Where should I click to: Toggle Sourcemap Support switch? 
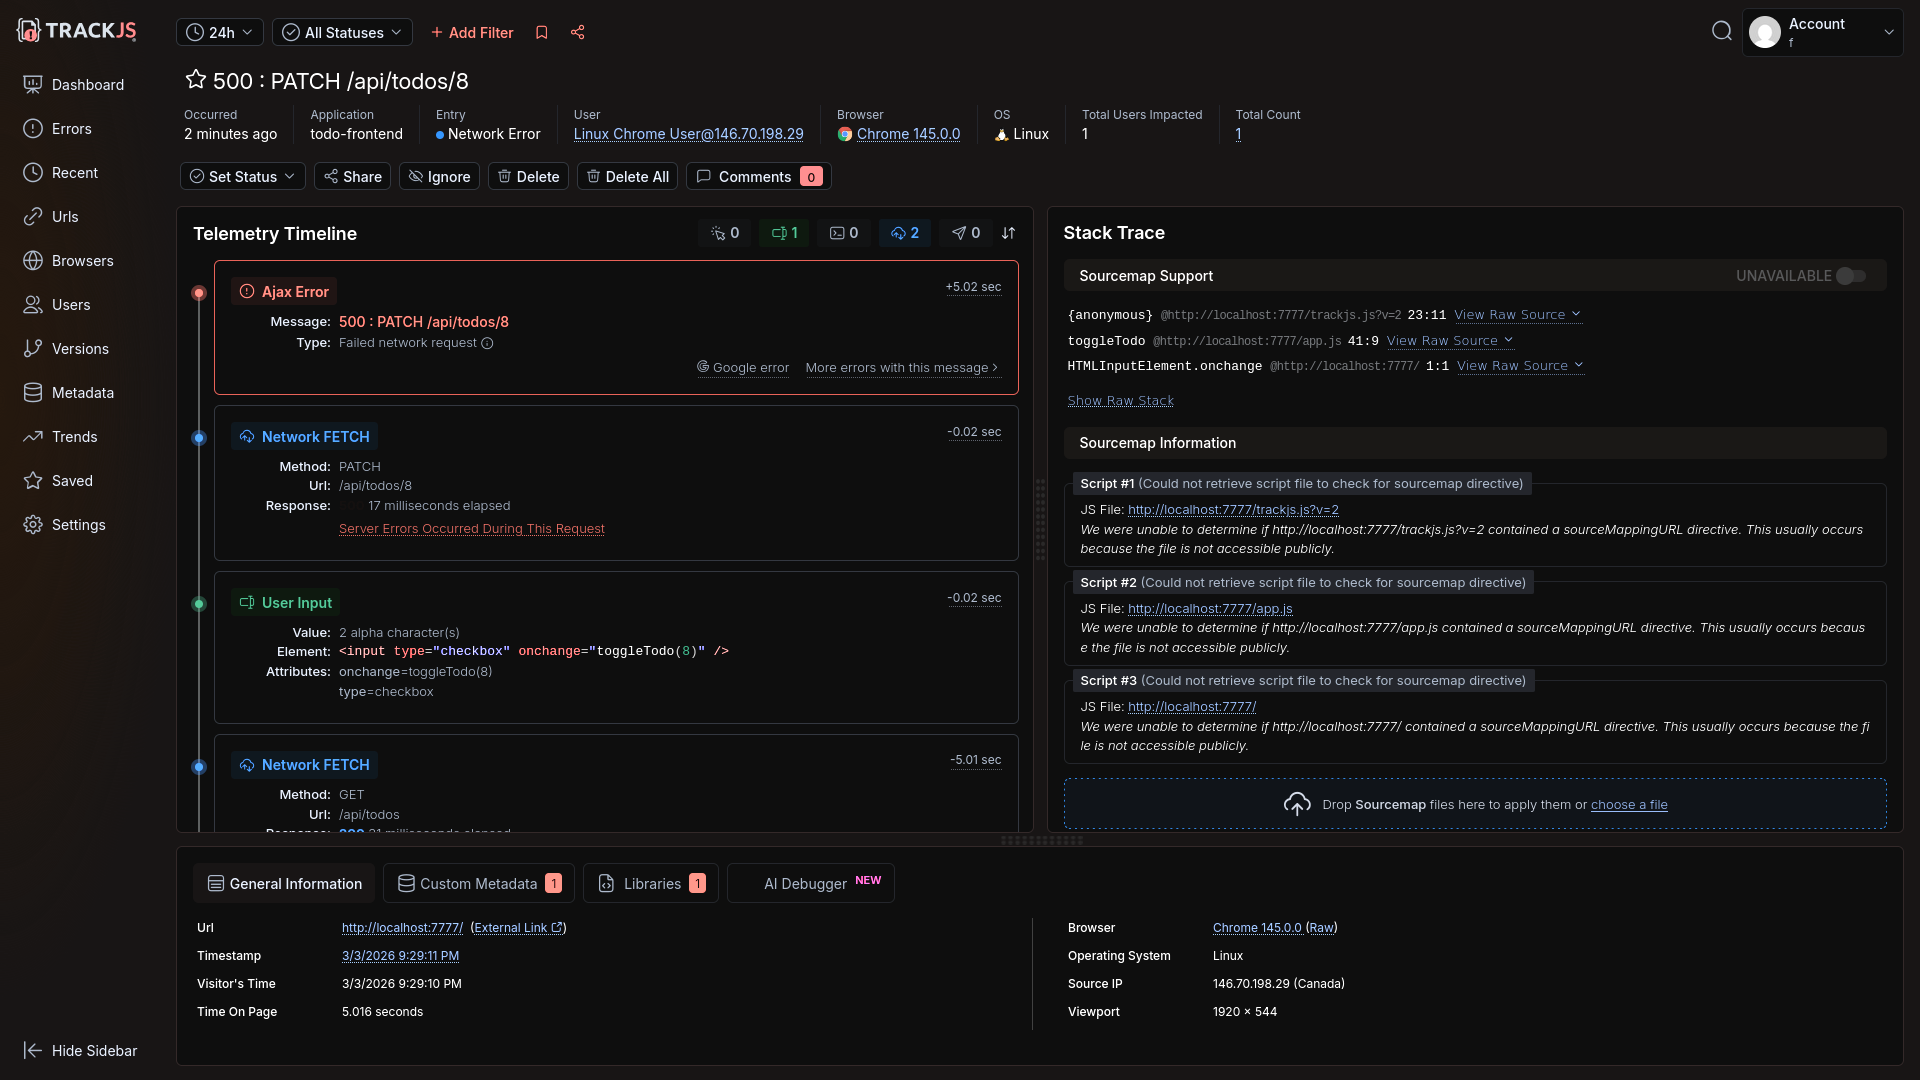pyautogui.click(x=1851, y=276)
